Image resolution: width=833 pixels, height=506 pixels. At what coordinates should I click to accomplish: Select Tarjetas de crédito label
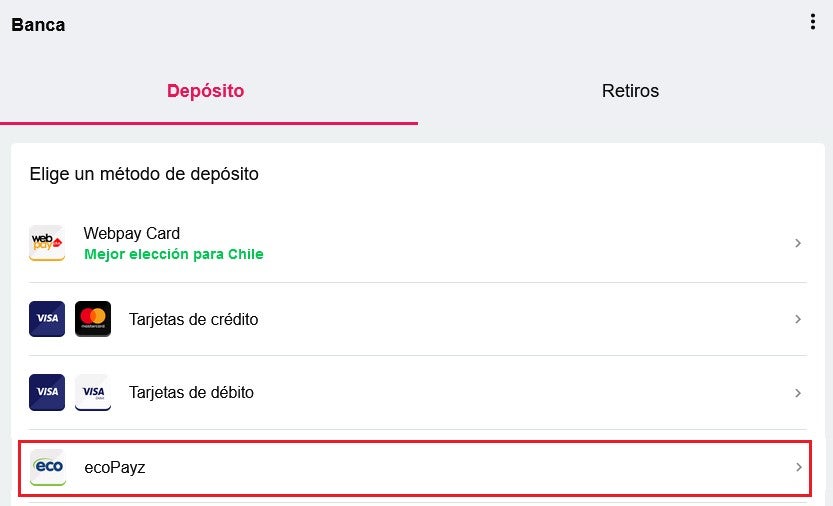[x=193, y=319]
